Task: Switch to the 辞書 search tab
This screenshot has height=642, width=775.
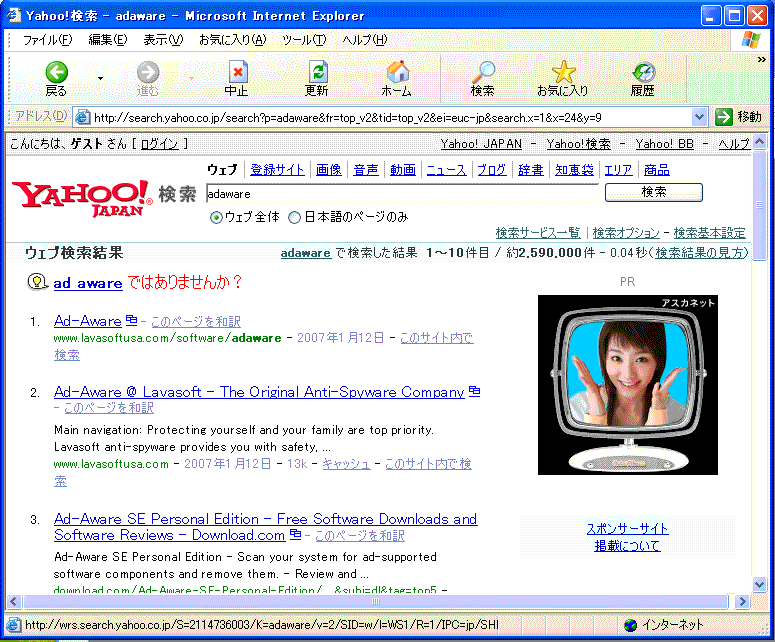Action: 531,170
